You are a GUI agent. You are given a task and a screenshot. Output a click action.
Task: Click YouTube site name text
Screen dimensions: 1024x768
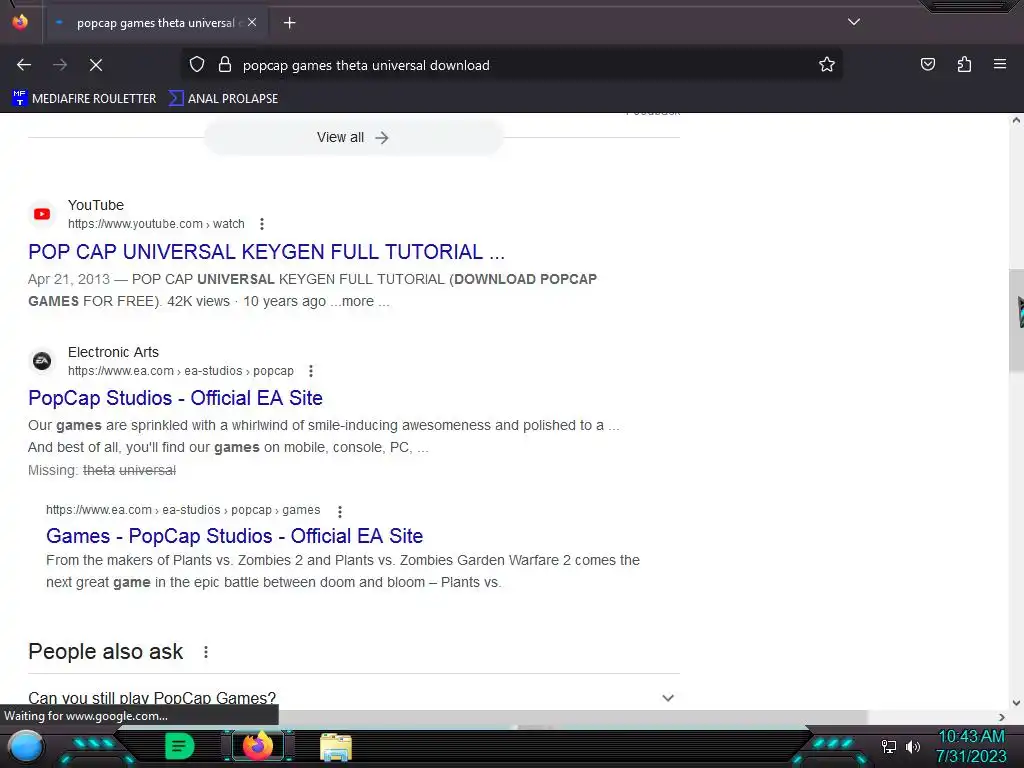pyautogui.click(x=96, y=205)
